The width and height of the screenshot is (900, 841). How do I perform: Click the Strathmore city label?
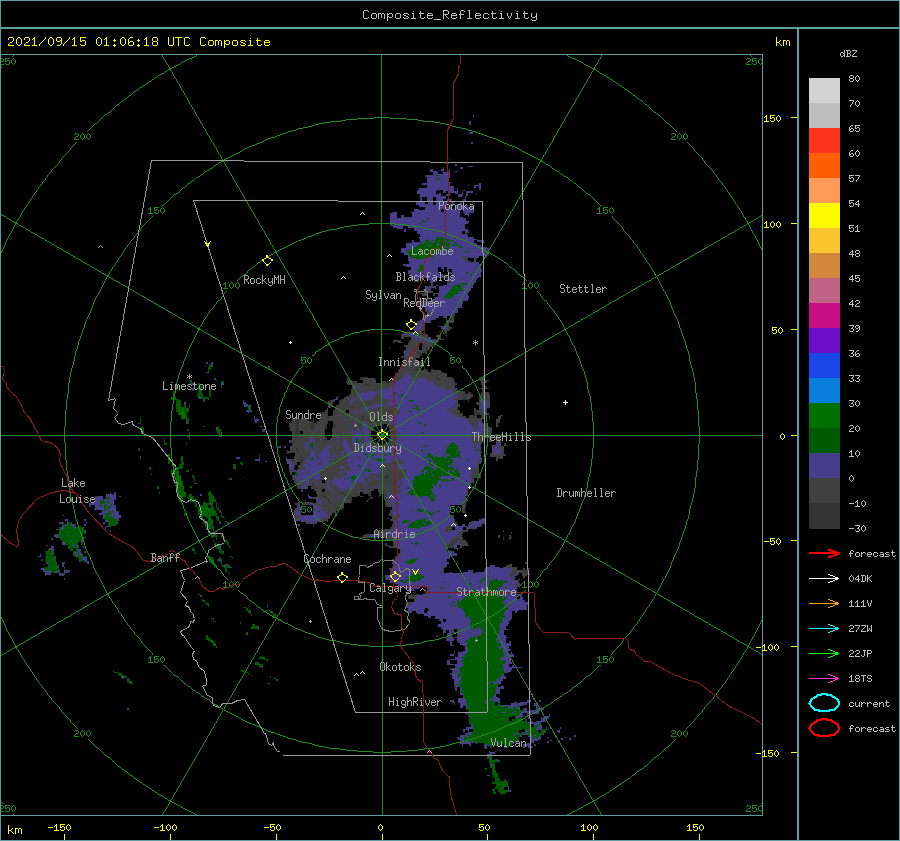pyautogui.click(x=486, y=591)
